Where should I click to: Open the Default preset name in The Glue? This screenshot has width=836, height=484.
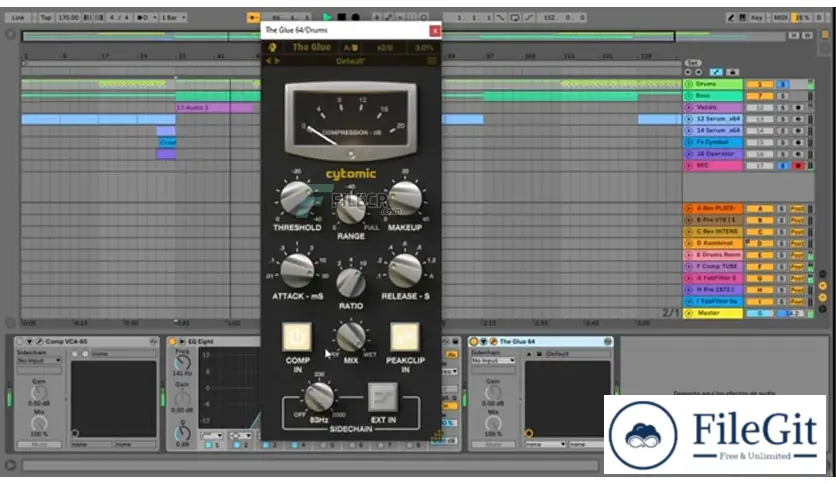[350, 61]
